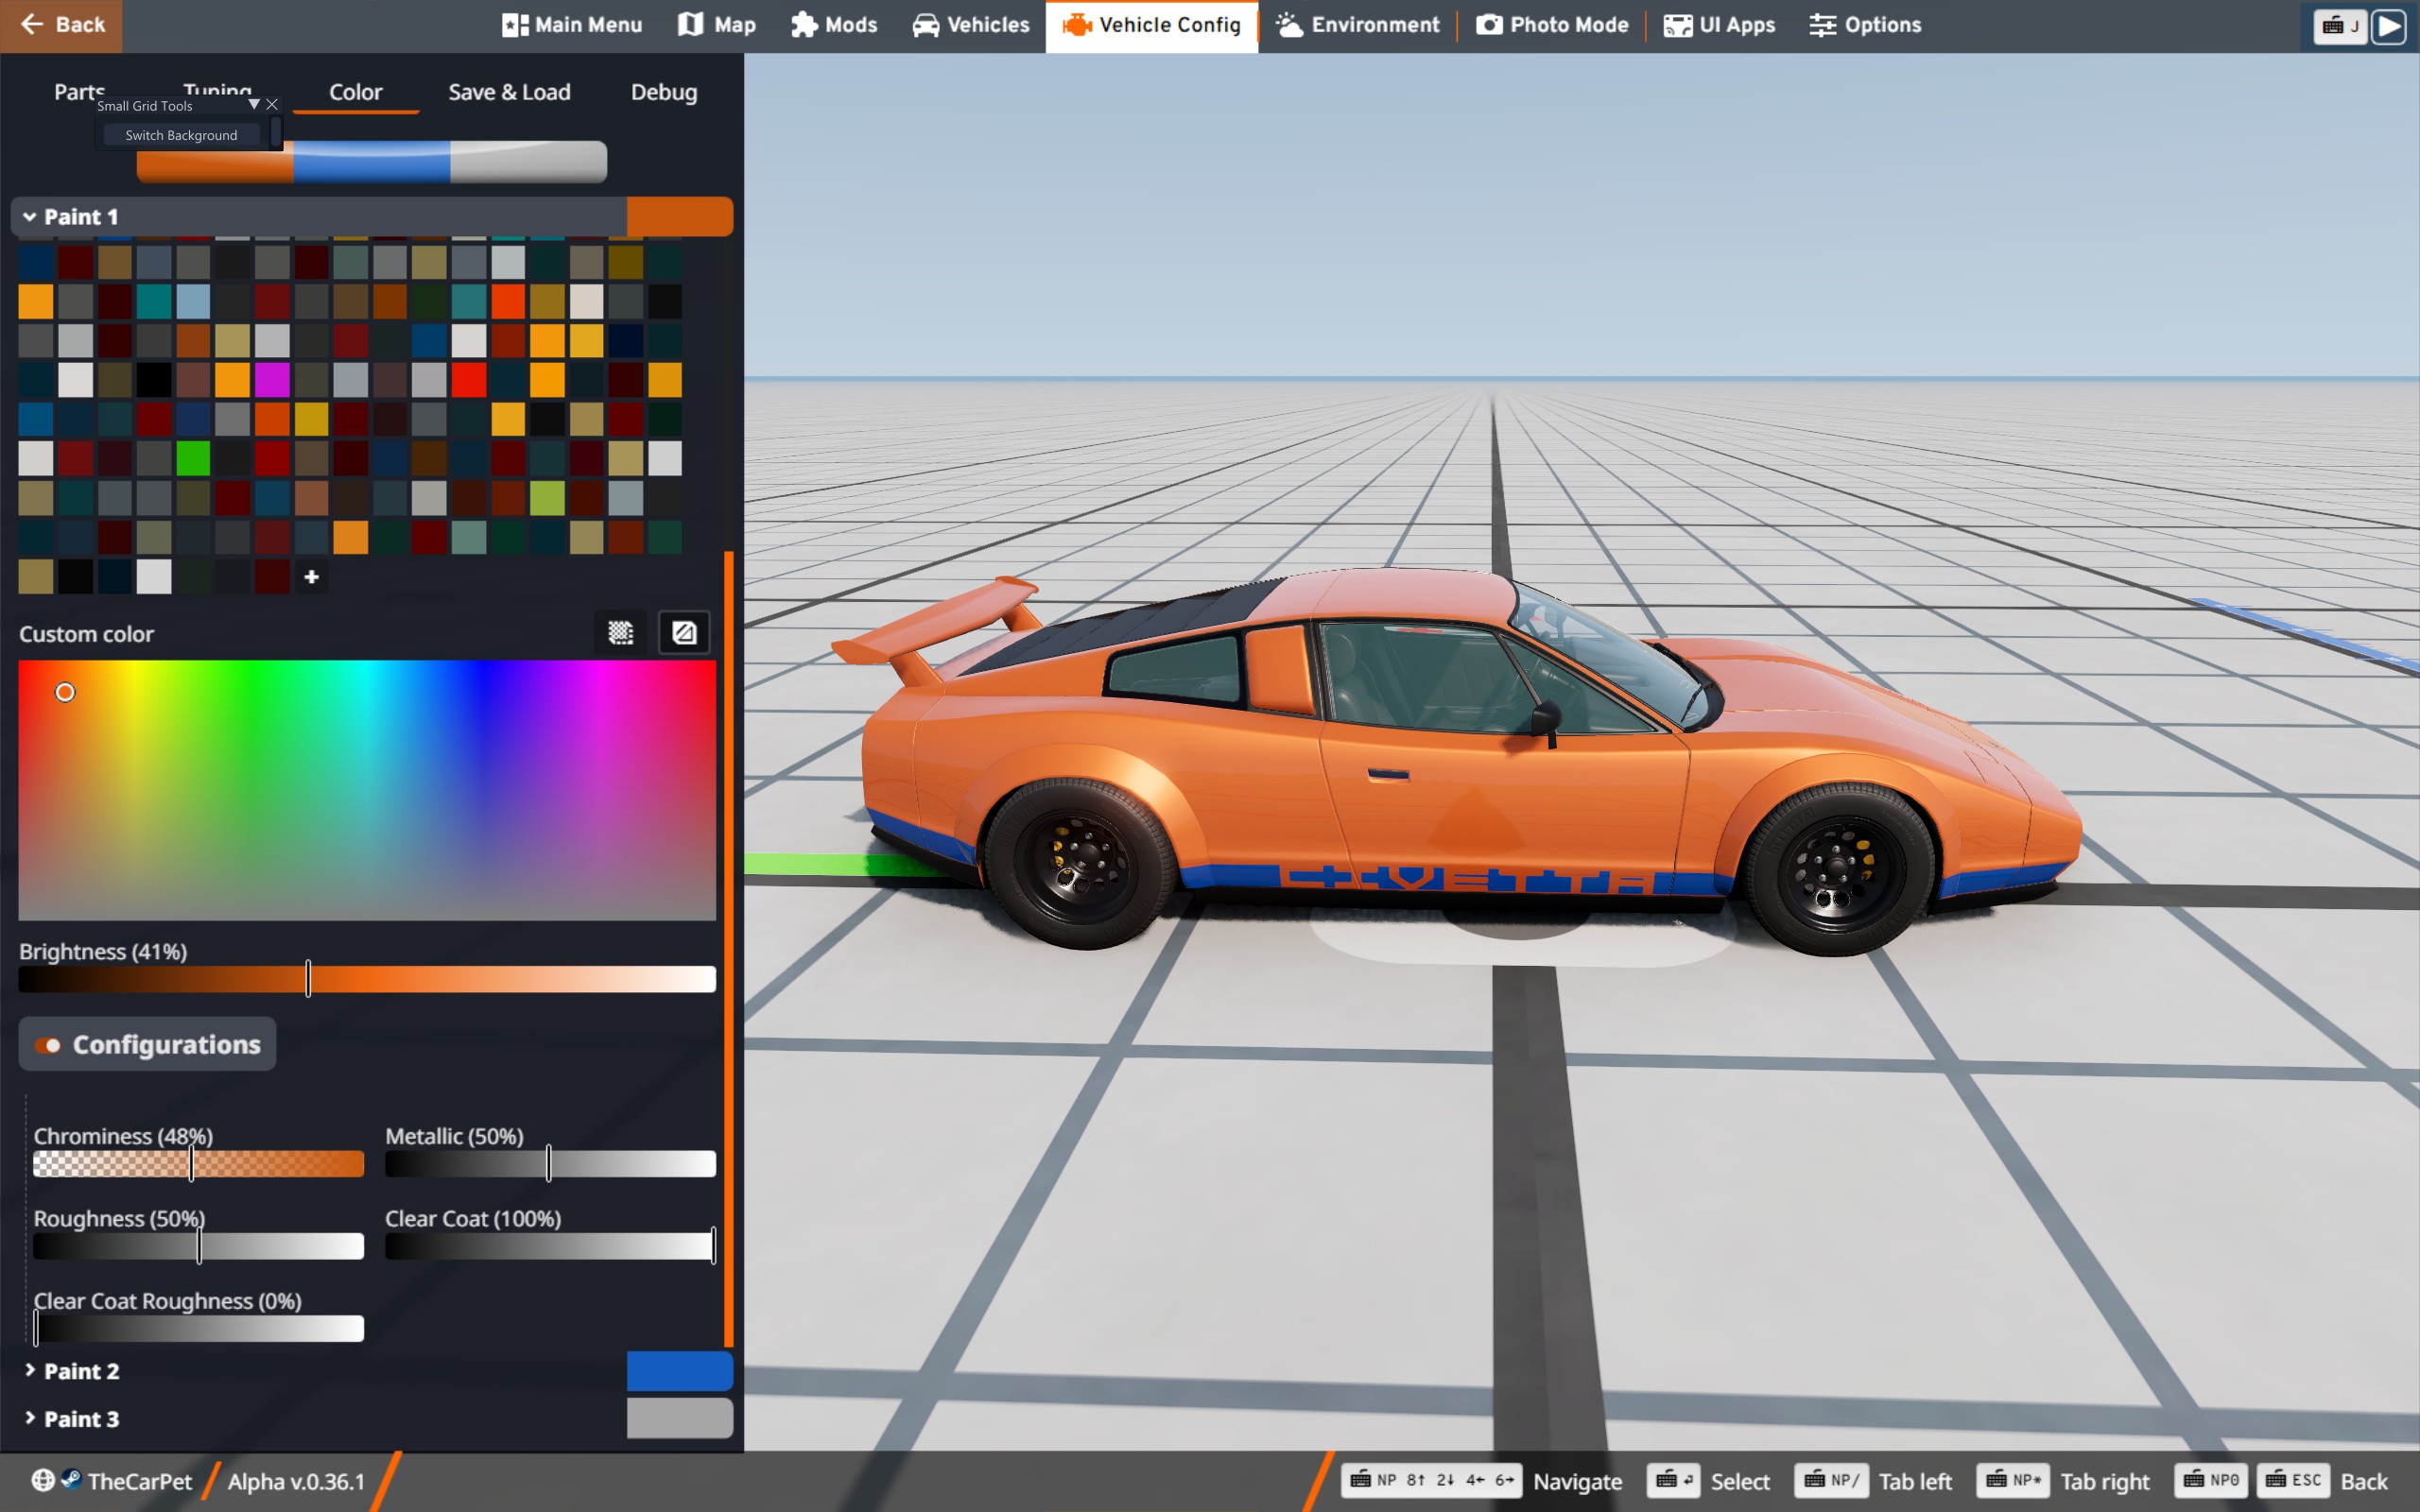Collapse the Paint 1 section
The width and height of the screenshot is (2420, 1512).
[30, 217]
